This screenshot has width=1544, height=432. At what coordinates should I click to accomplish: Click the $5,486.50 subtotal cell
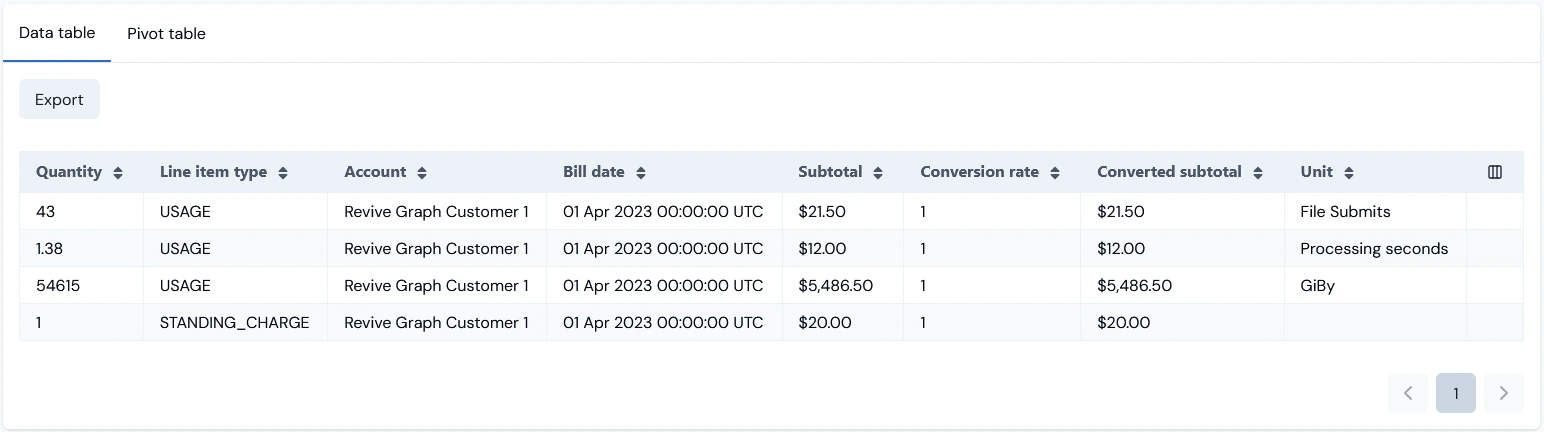click(835, 286)
